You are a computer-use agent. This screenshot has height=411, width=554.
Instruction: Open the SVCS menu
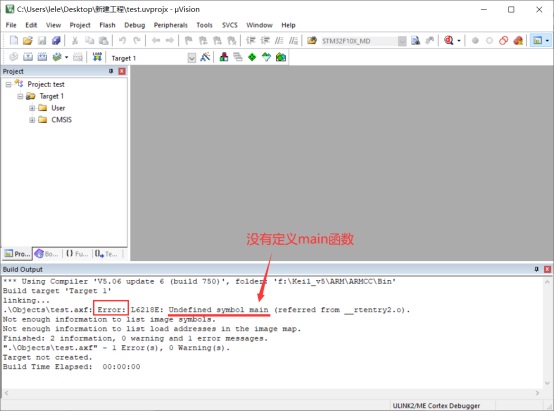pos(230,25)
